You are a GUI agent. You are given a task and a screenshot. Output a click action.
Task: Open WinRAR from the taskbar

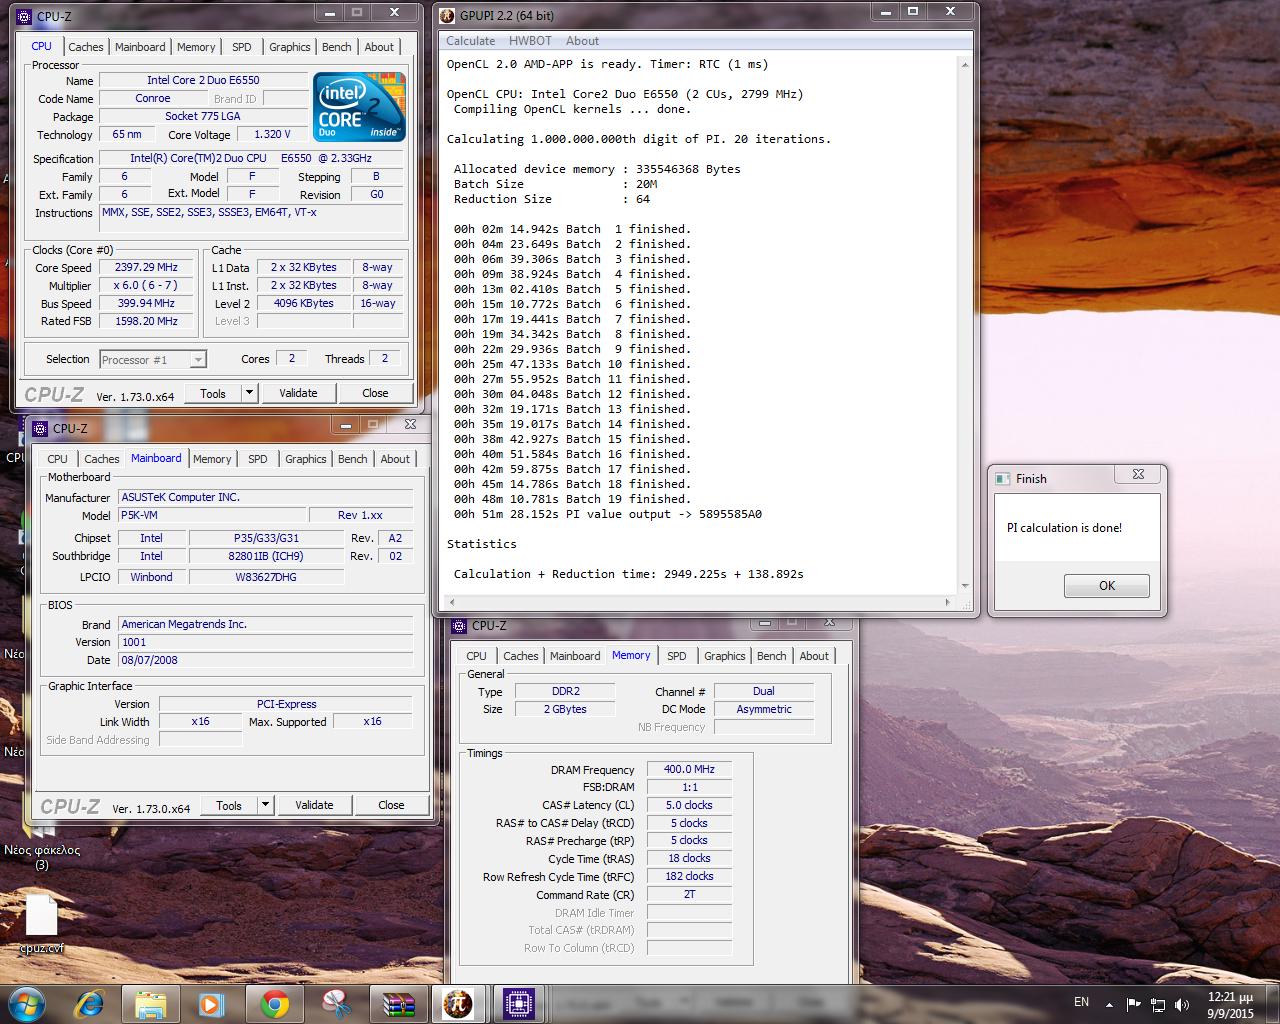click(398, 1003)
